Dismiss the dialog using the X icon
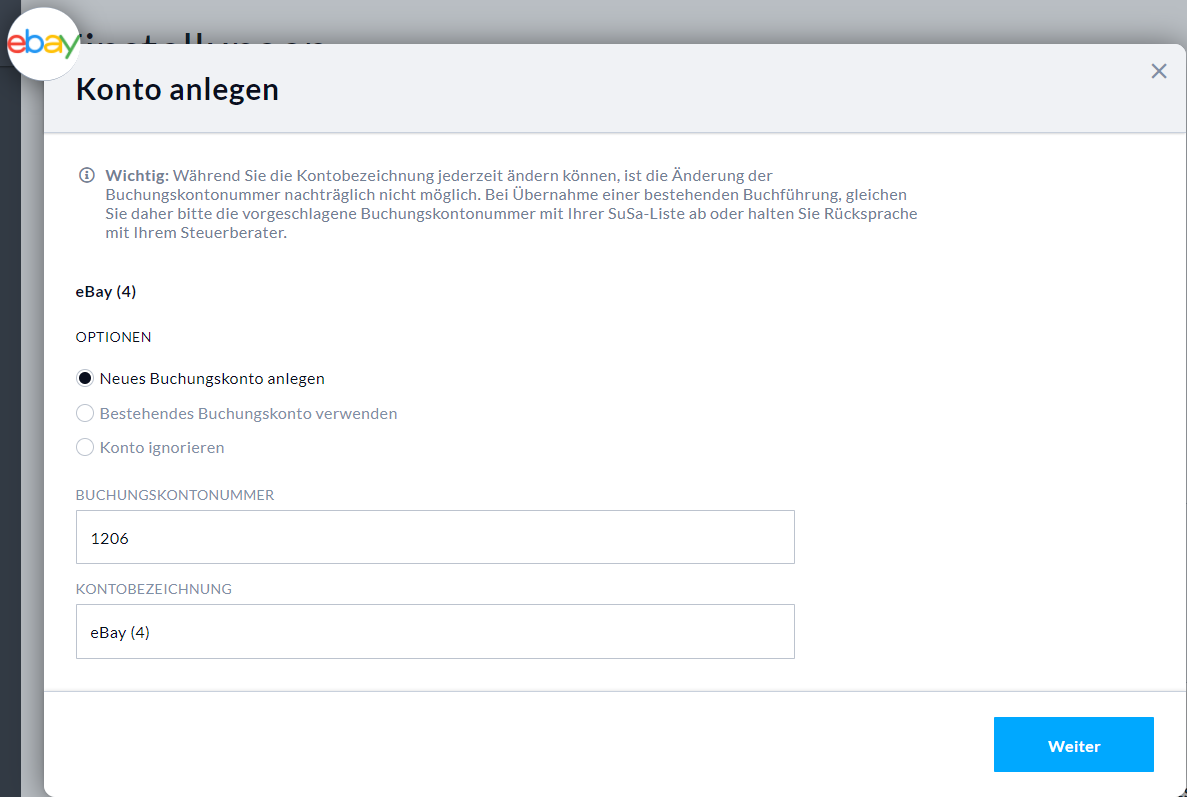 point(1158,71)
